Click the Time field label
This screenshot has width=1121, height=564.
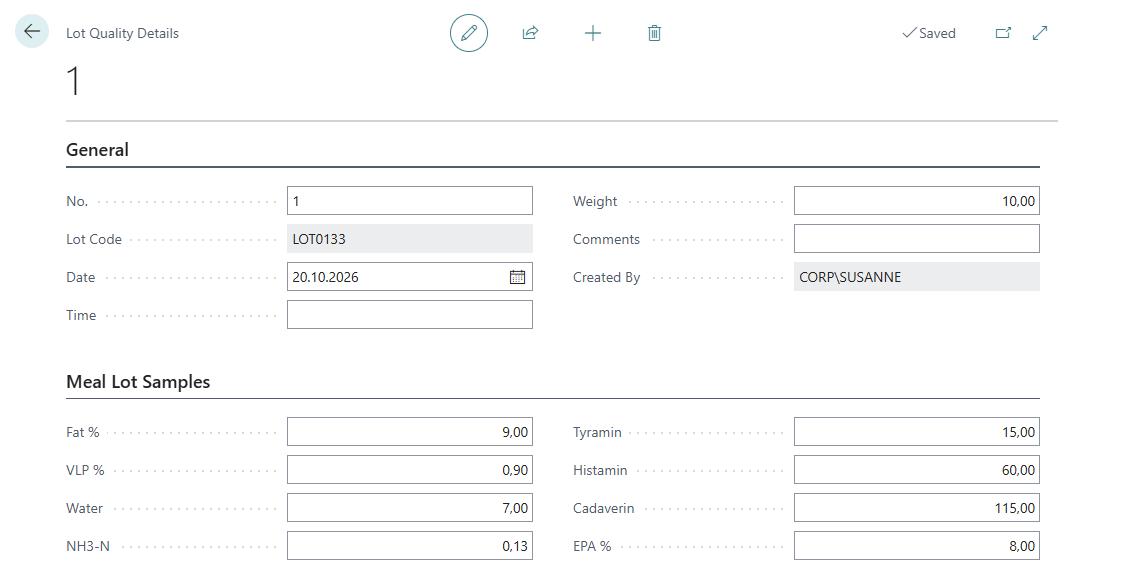pos(81,315)
